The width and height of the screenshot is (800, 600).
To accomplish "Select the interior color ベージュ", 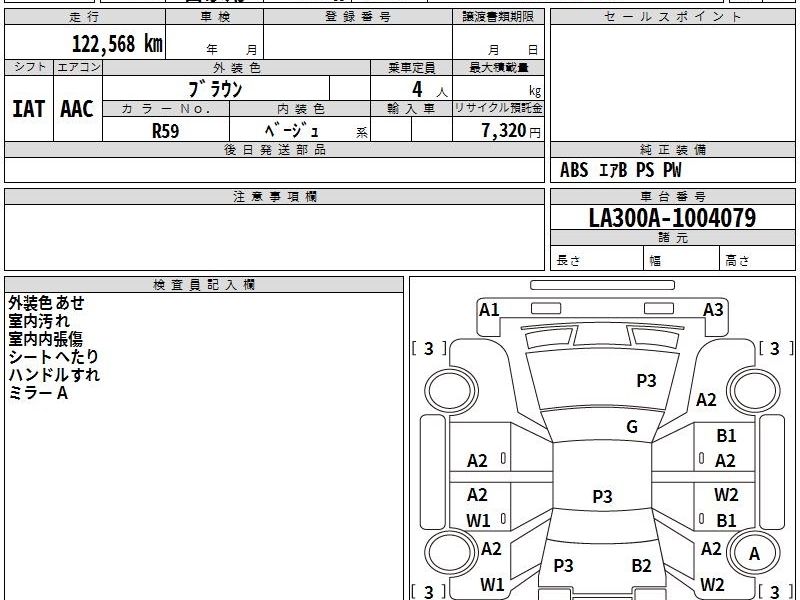I will click(291, 131).
